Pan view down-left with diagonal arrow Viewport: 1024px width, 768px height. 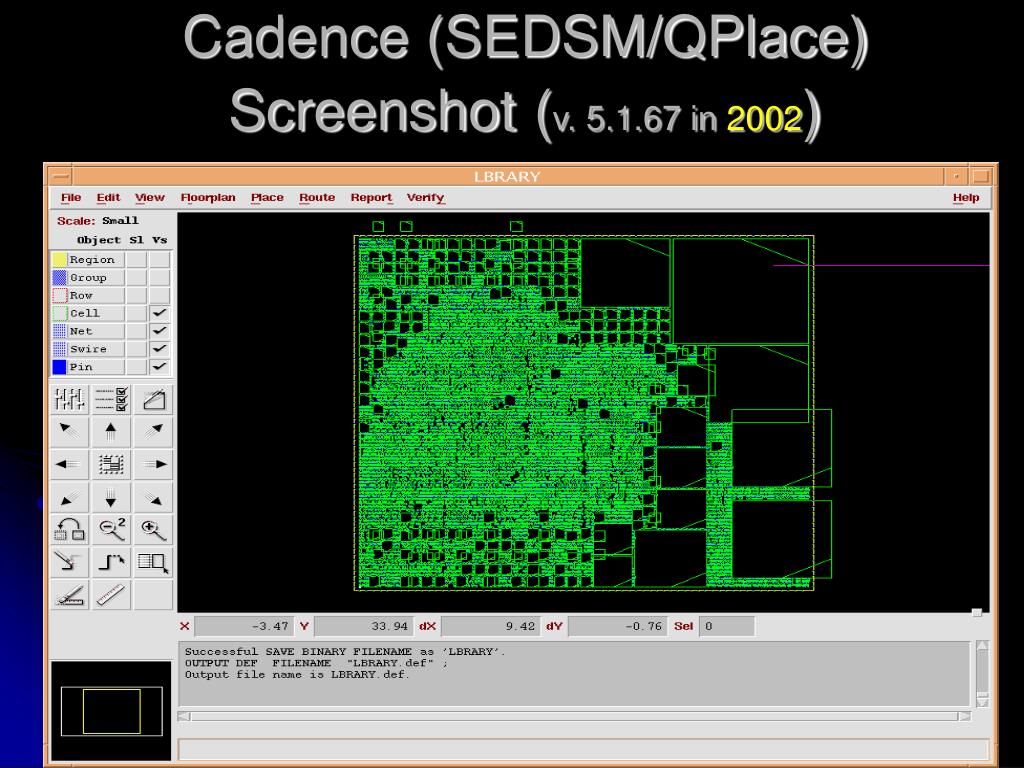click(69, 498)
